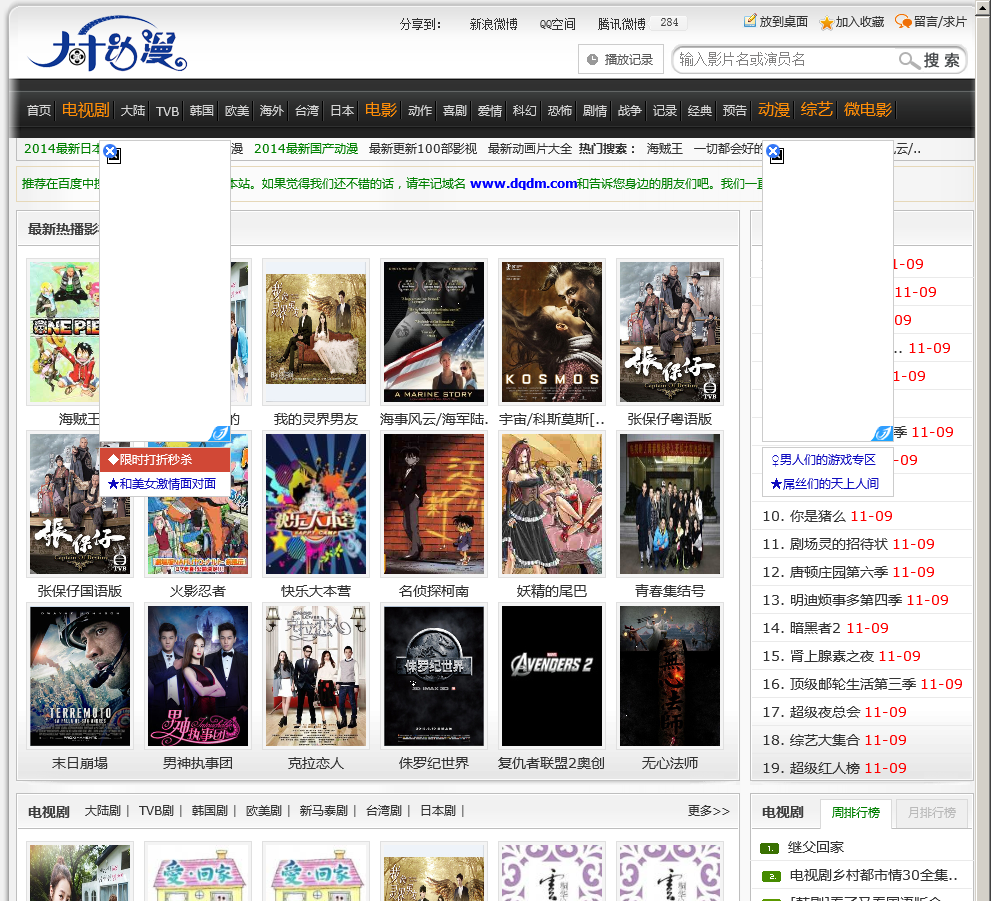
Task: Share to QQ空间
Action: point(557,24)
